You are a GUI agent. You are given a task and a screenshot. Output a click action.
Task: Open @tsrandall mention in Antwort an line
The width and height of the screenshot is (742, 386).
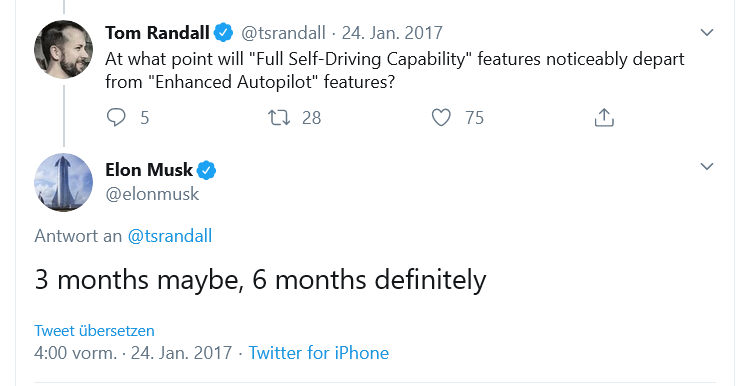(170, 236)
